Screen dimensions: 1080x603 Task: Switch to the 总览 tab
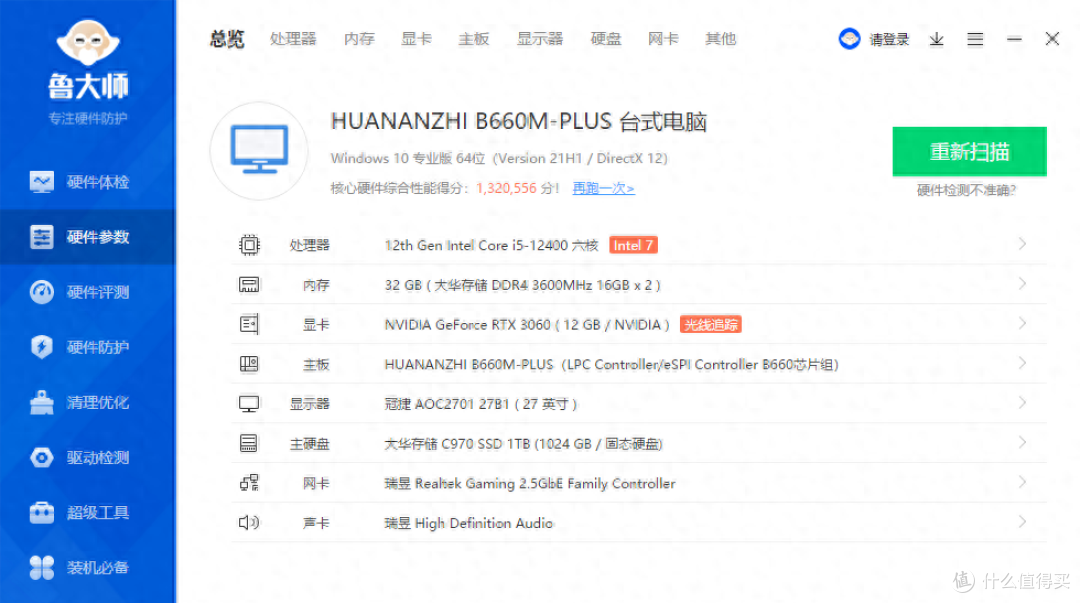[227, 39]
